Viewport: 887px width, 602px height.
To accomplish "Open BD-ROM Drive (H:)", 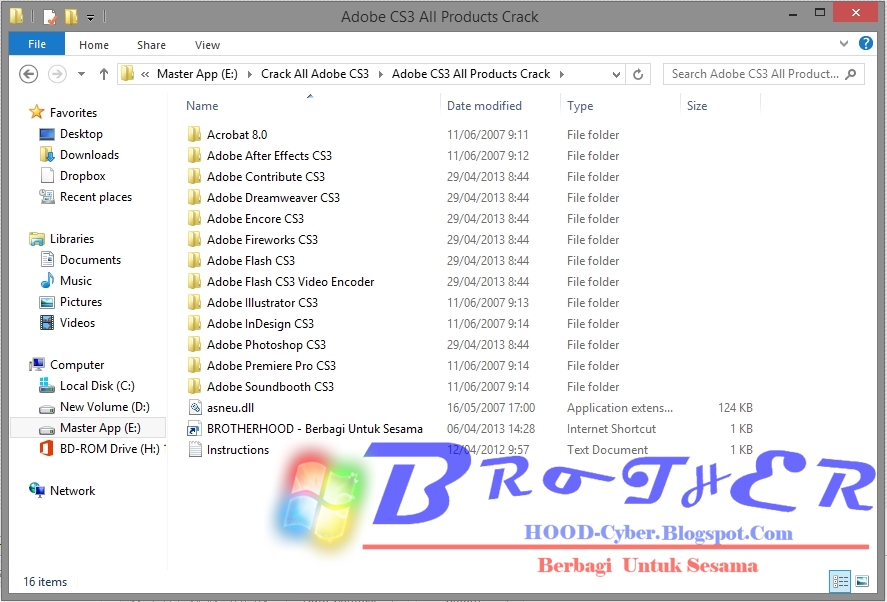I will coord(109,449).
